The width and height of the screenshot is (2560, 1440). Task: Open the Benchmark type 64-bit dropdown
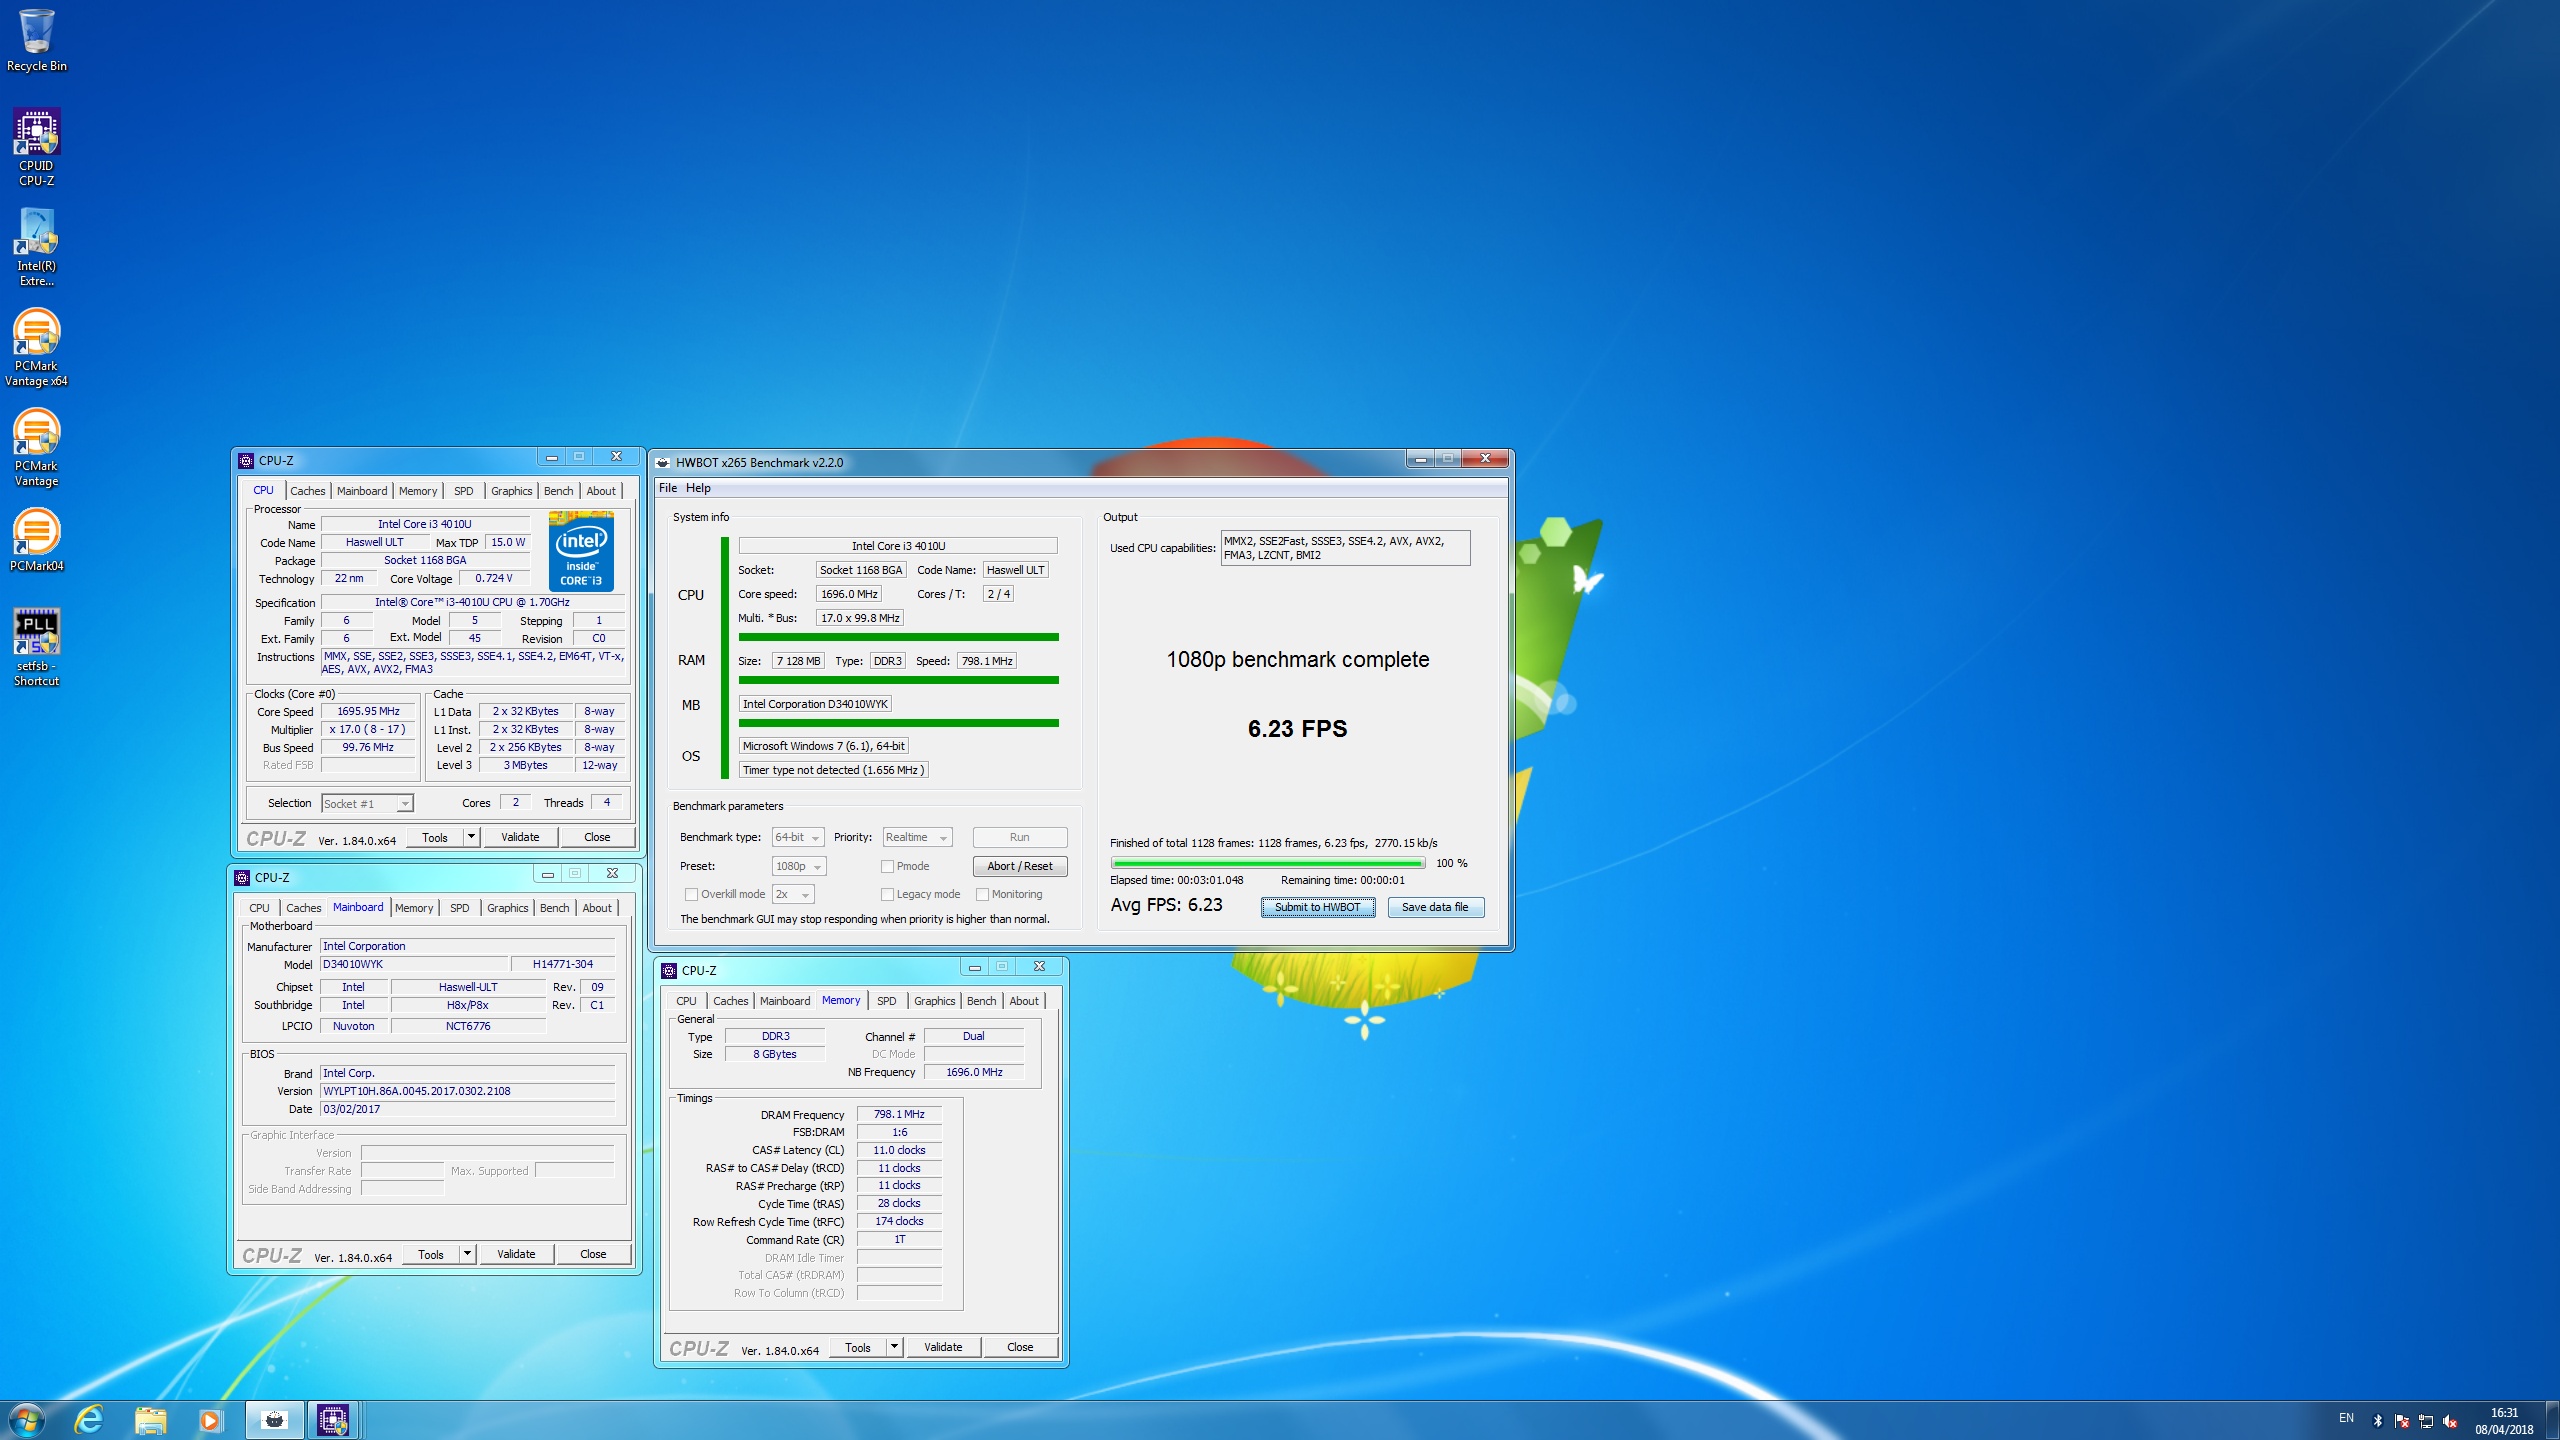(797, 837)
